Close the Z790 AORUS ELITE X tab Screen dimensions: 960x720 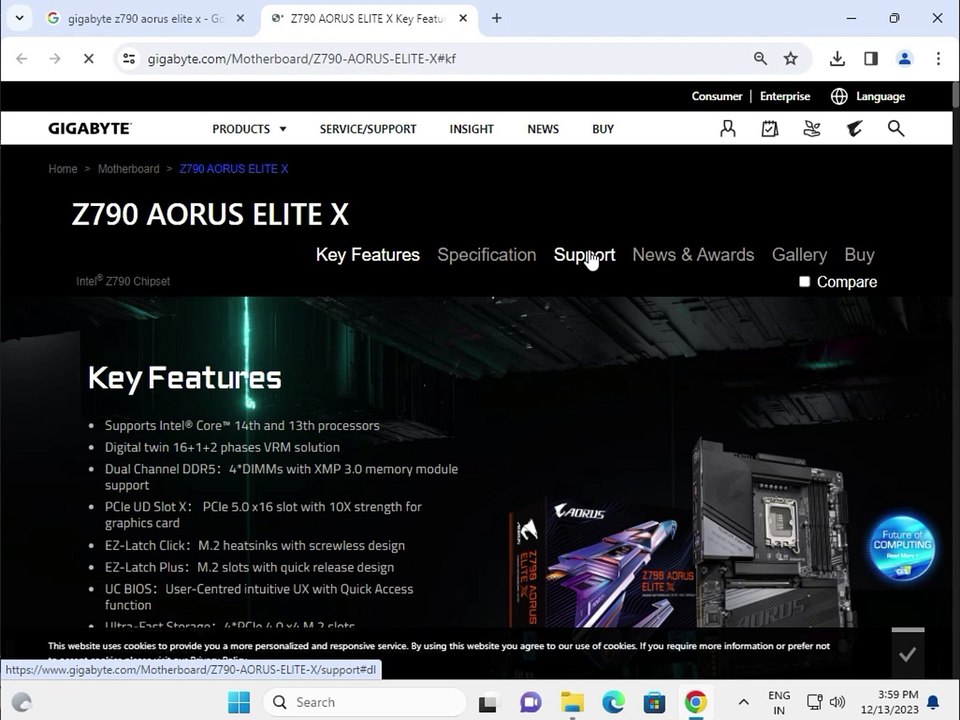click(x=463, y=18)
